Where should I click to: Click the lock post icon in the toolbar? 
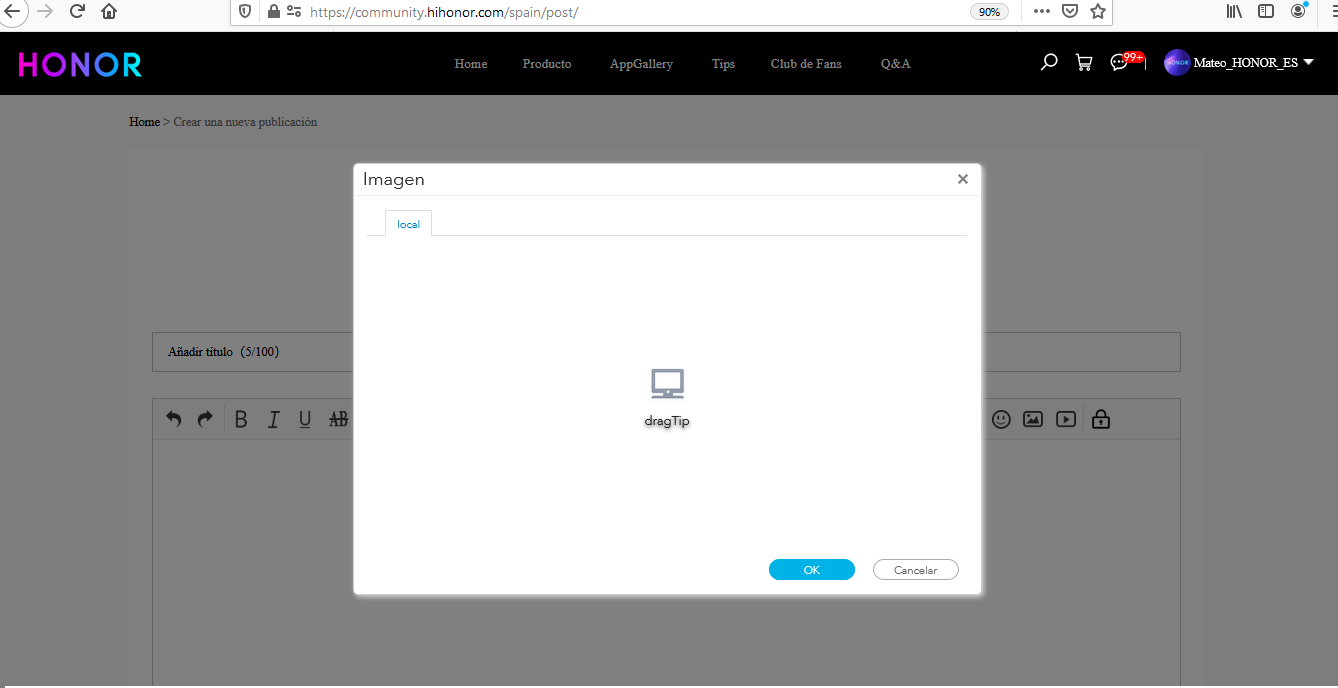[x=1100, y=419]
